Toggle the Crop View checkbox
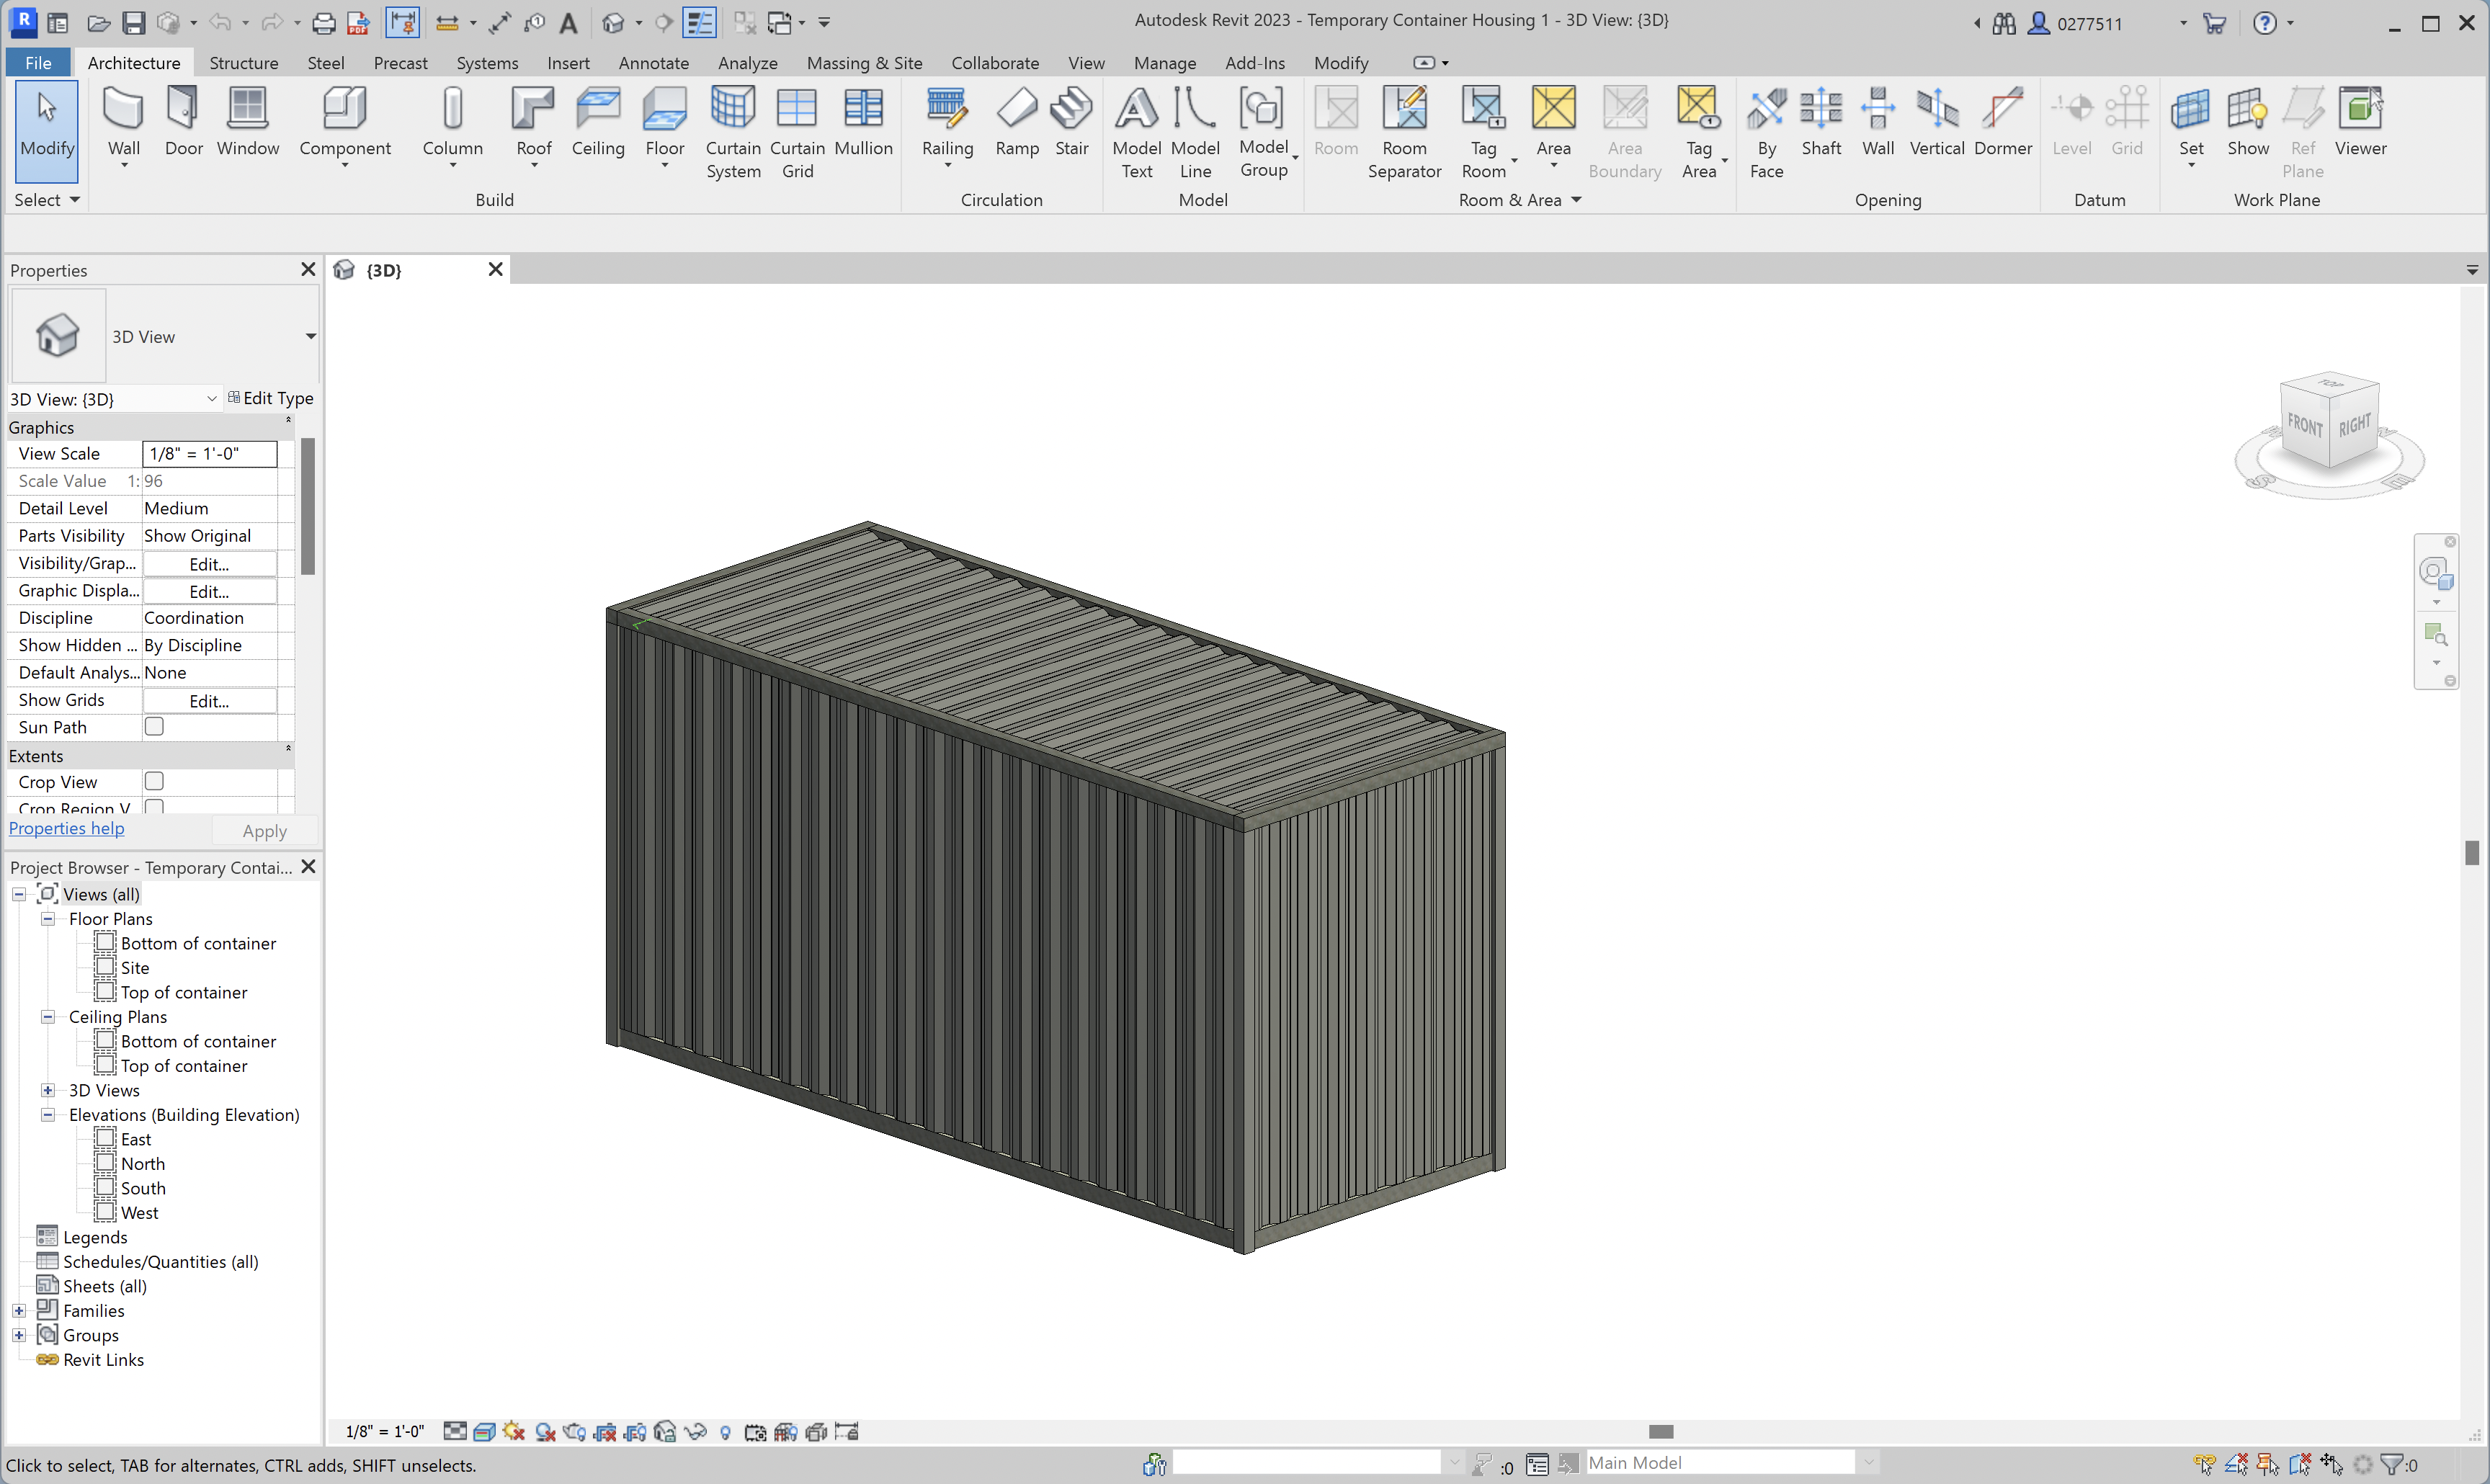The width and height of the screenshot is (2490, 1484). pos(154,781)
